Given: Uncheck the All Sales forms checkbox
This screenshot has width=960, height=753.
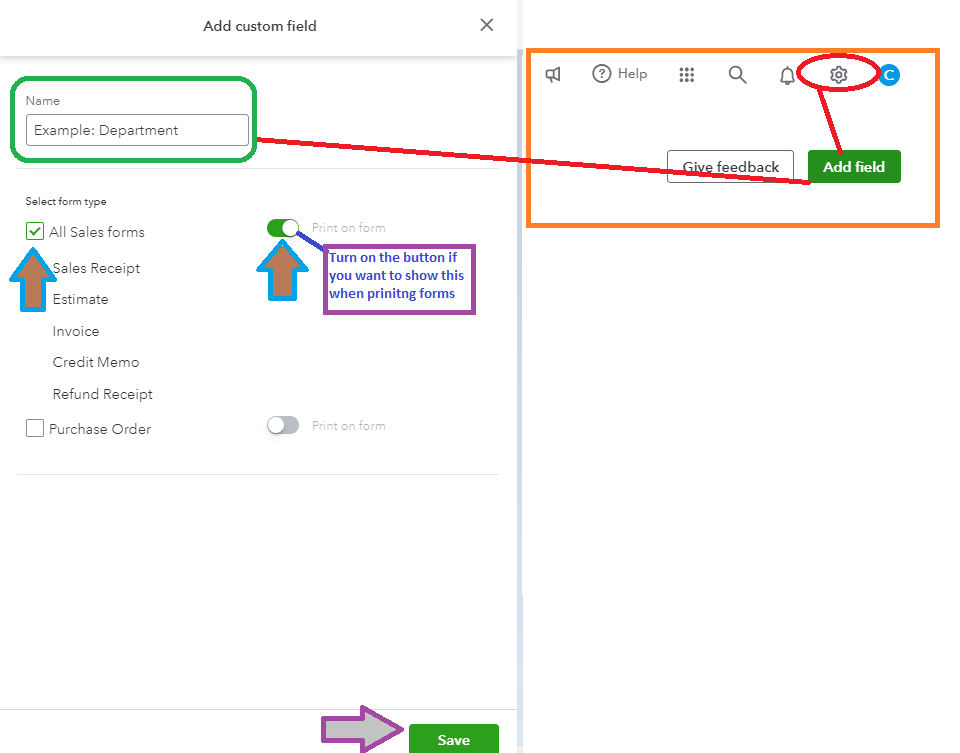Looking at the screenshot, I should (35, 231).
